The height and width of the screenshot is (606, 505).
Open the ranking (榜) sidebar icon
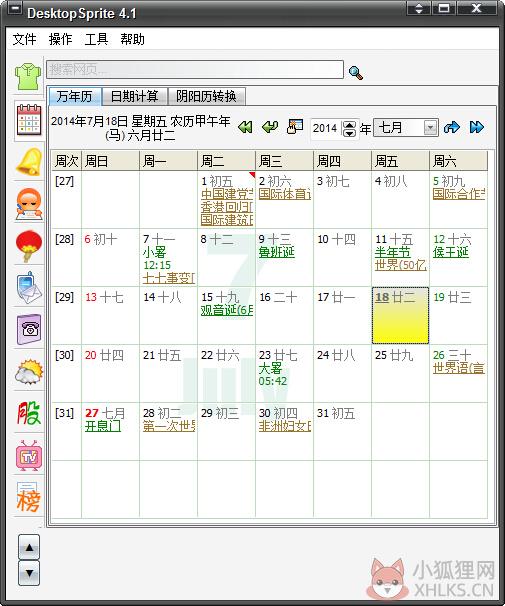coord(28,497)
